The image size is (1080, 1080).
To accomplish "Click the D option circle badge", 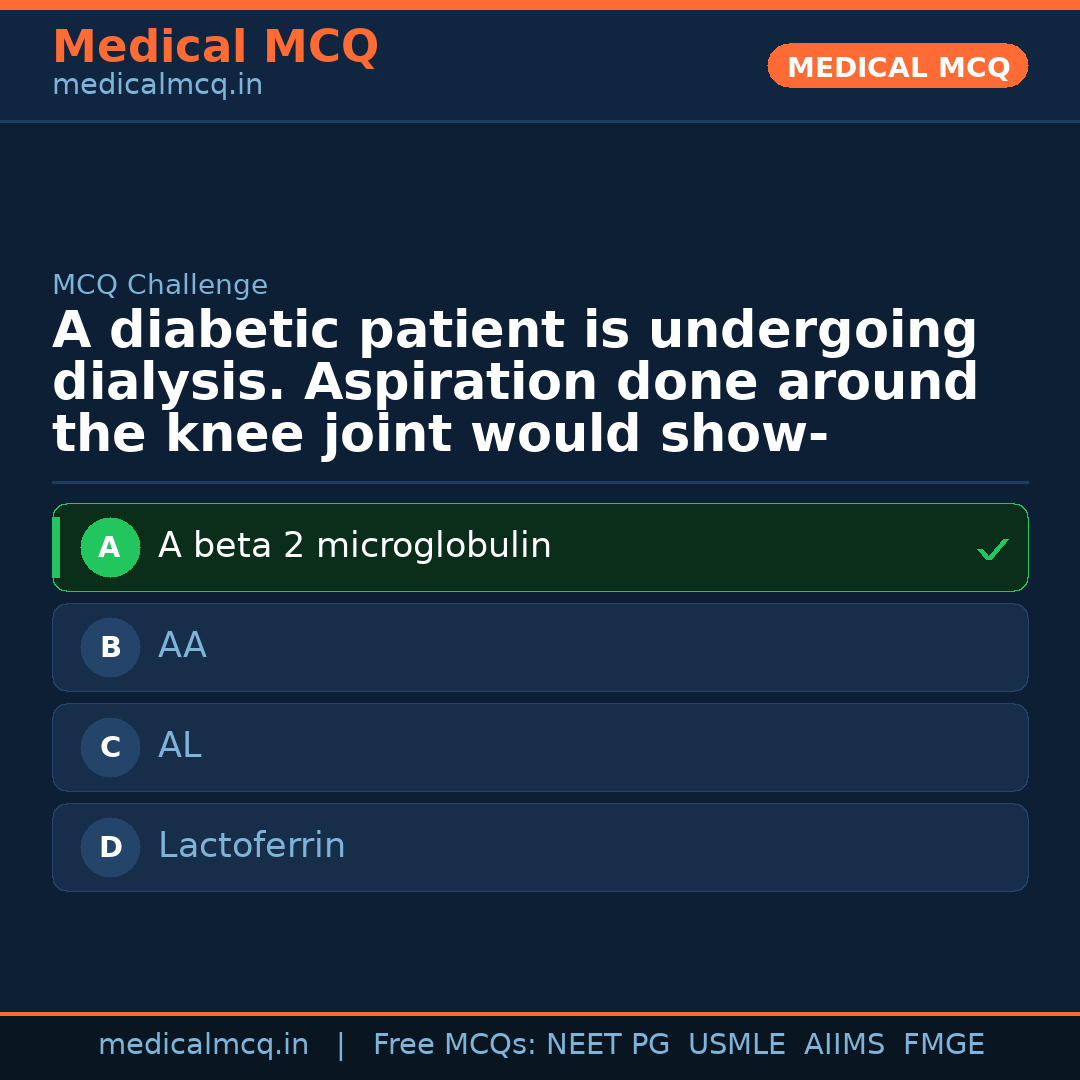I will click(x=110, y=847).
